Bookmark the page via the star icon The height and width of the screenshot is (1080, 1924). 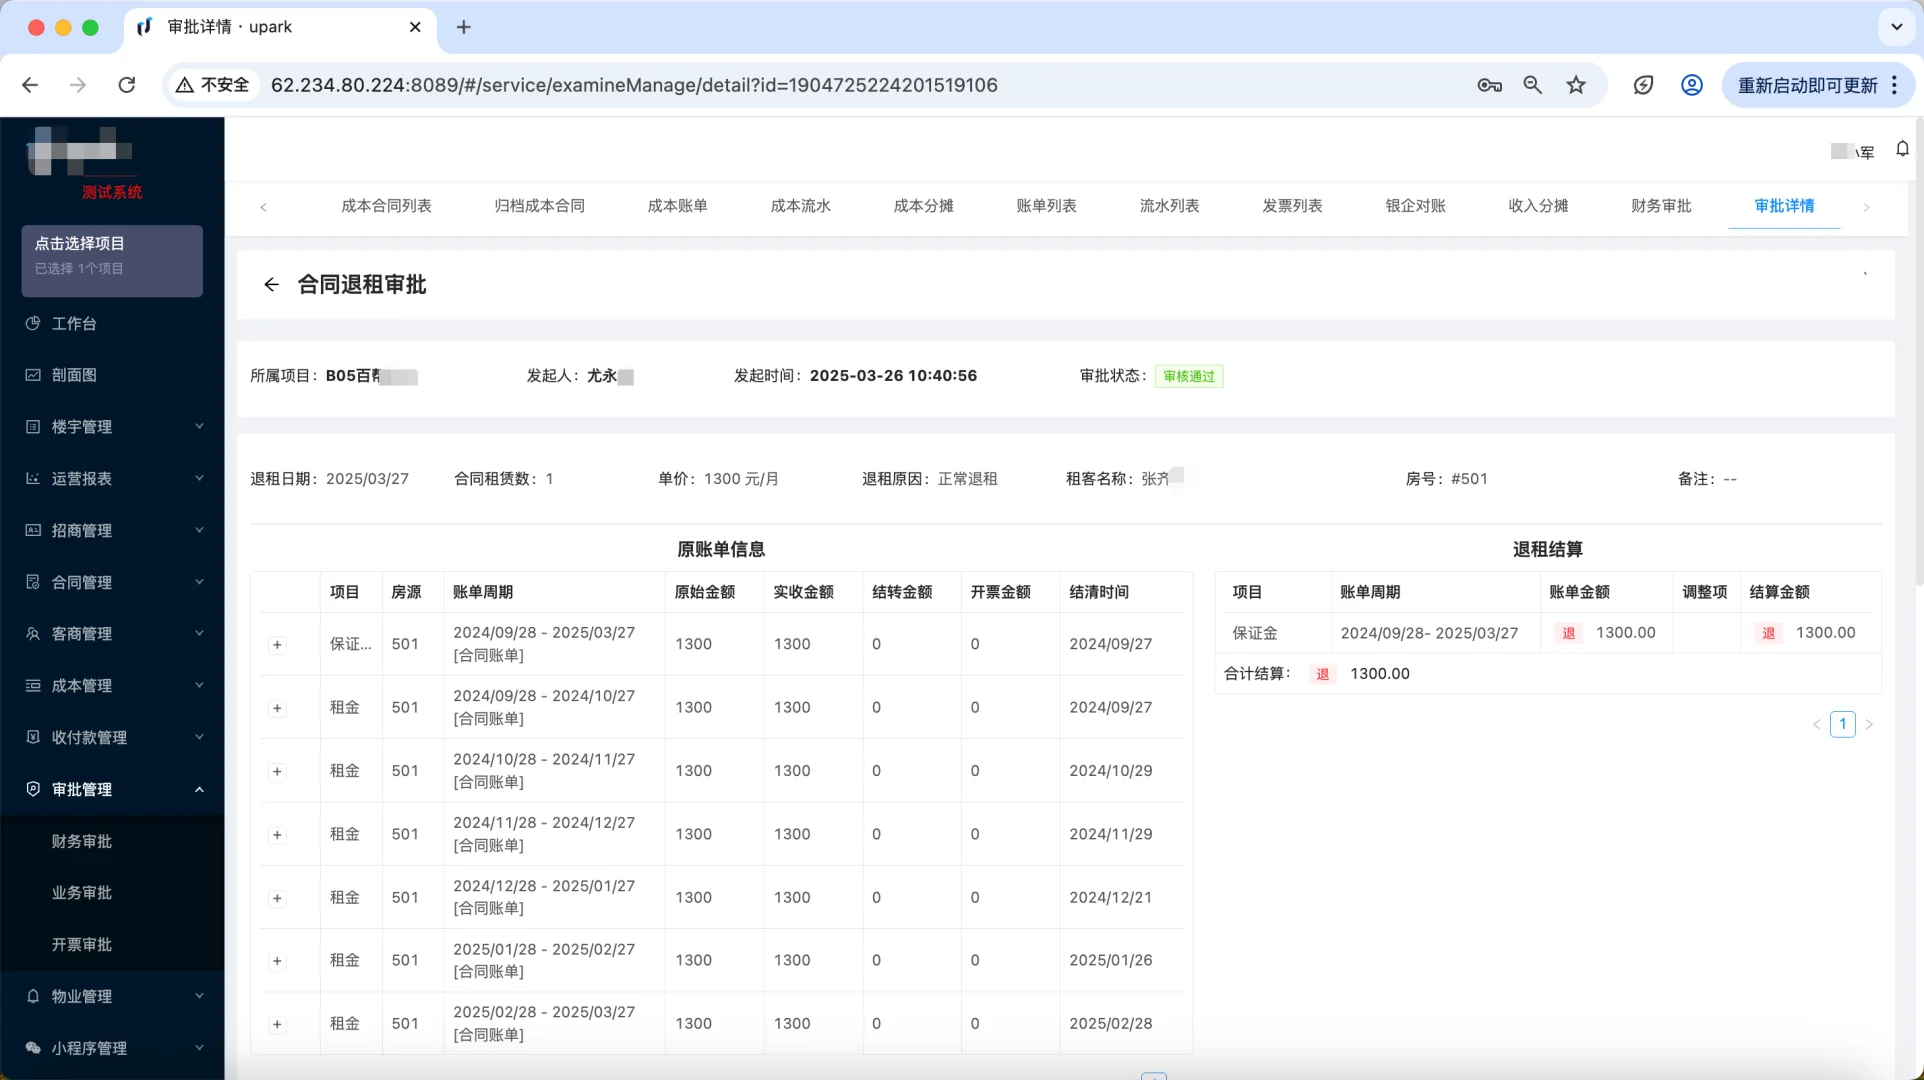[1576, 85]
